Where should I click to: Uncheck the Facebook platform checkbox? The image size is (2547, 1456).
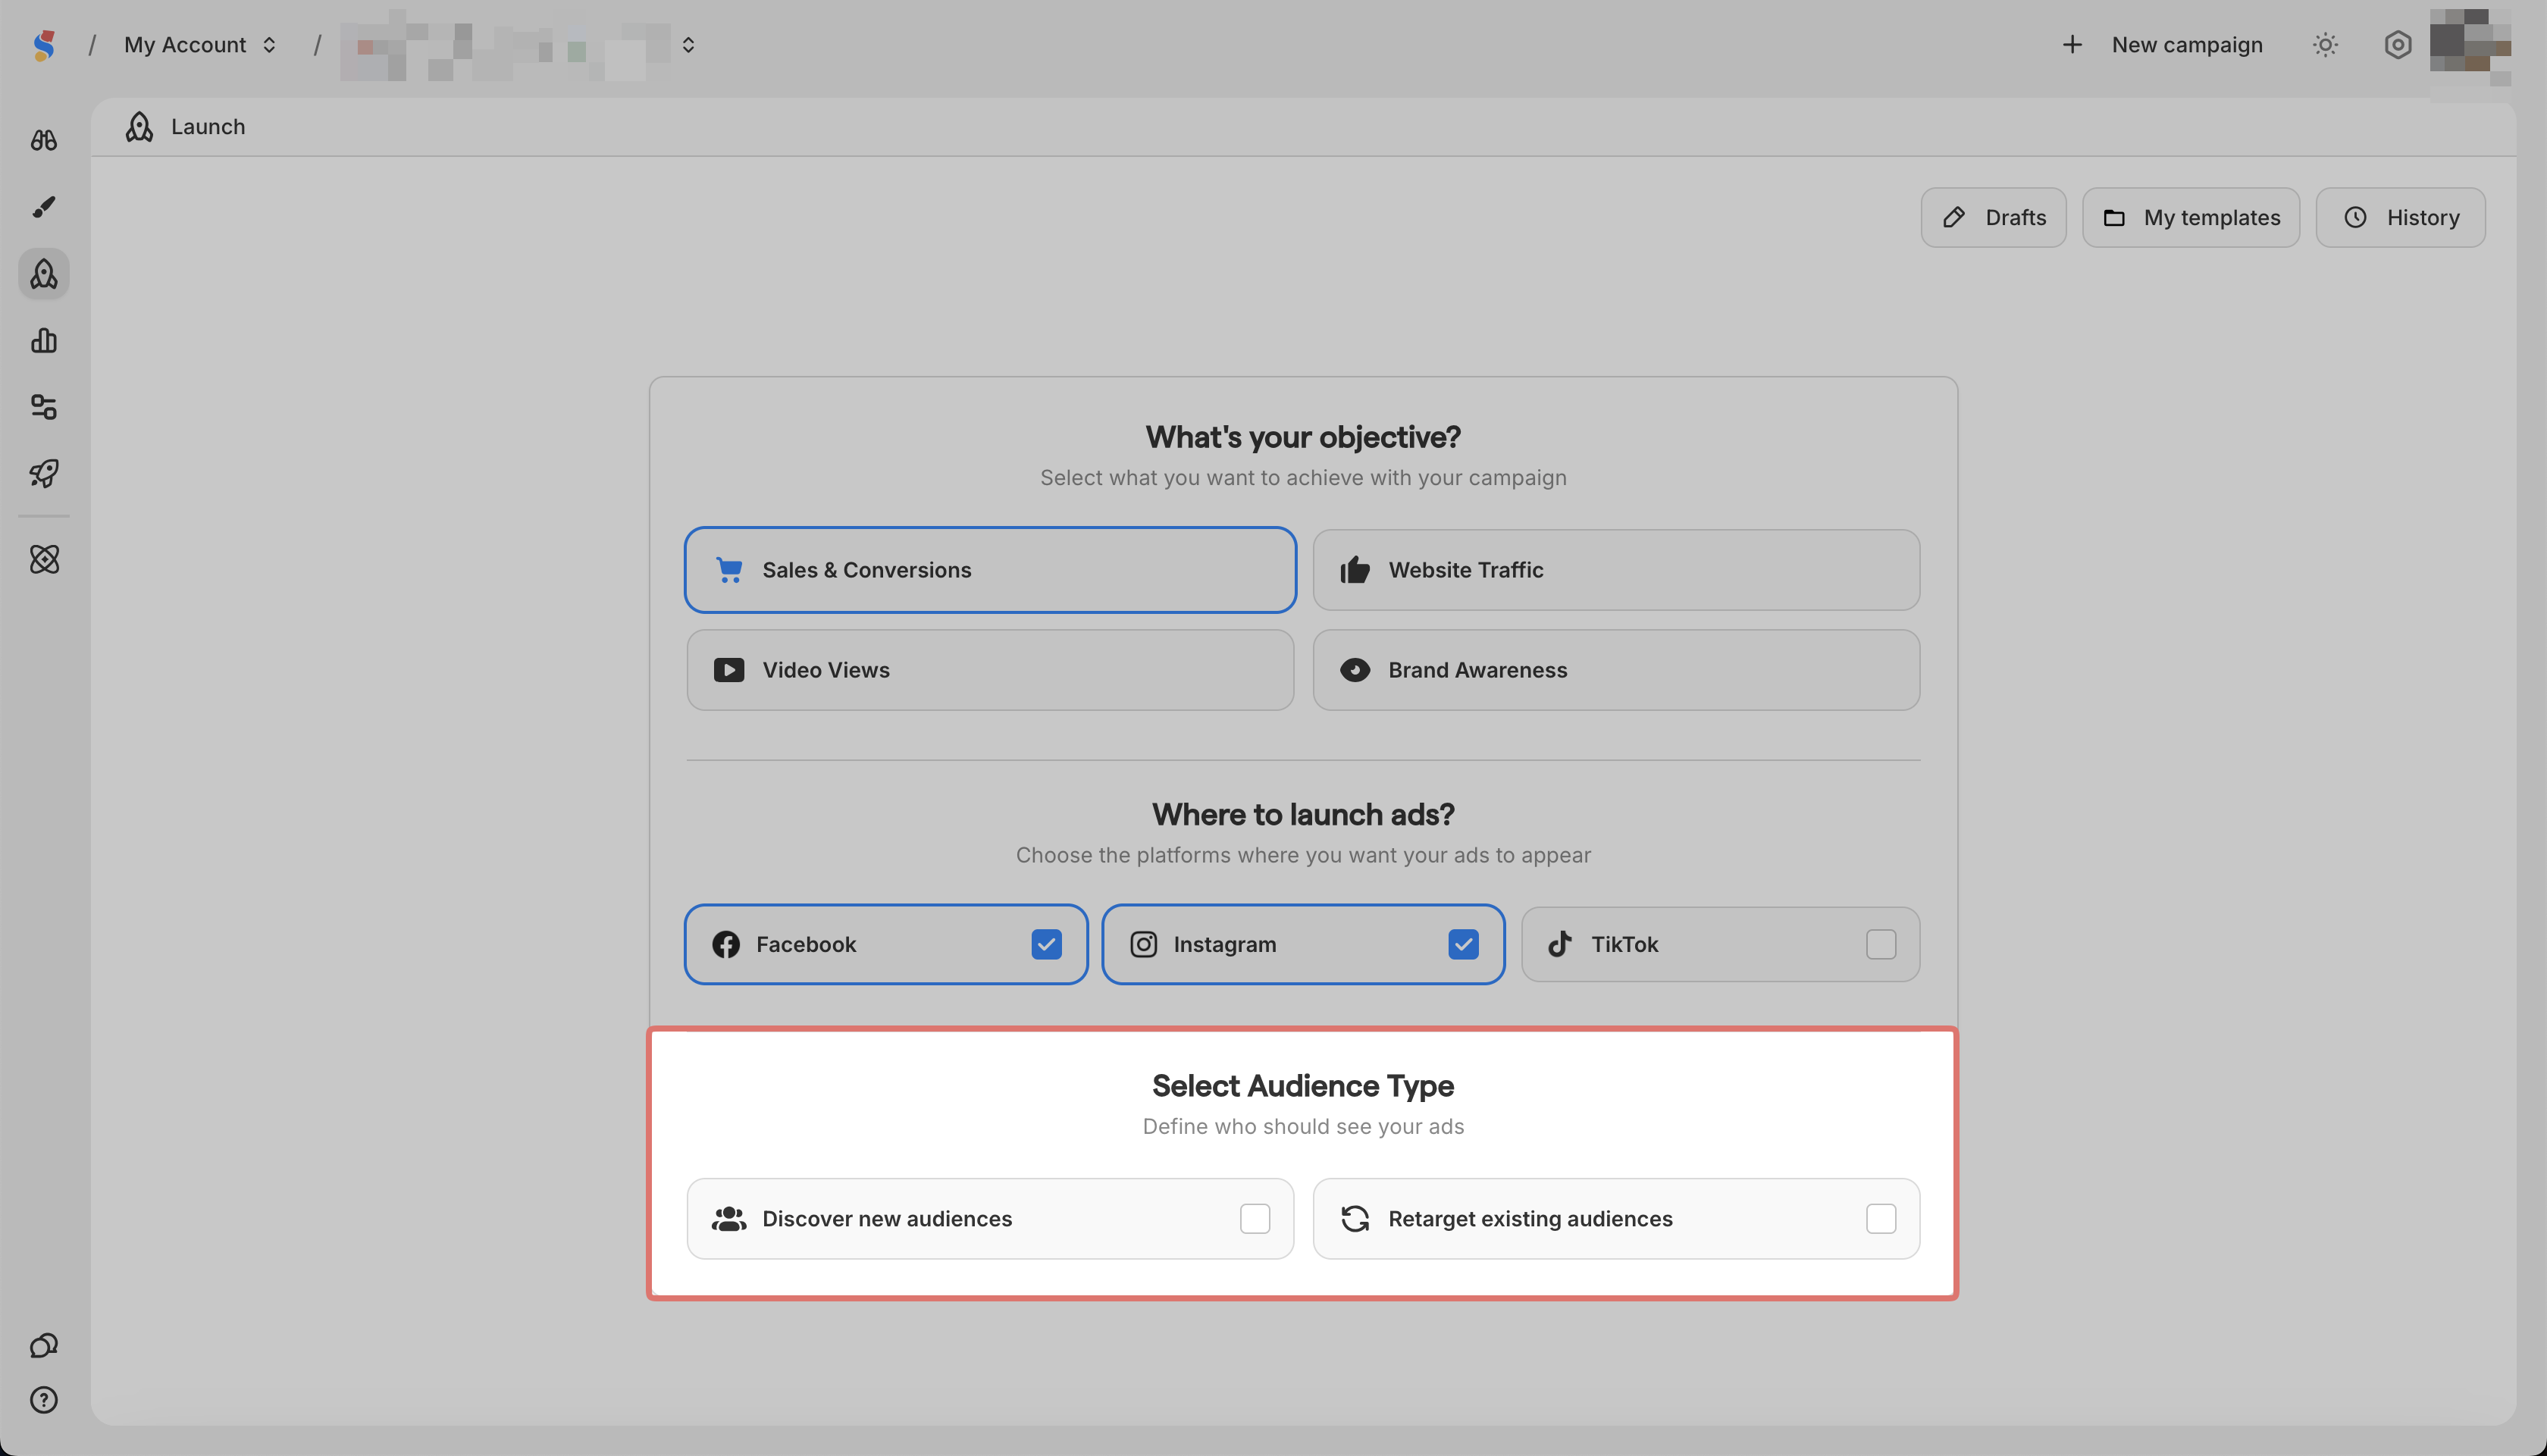(x=1046, y=944)
